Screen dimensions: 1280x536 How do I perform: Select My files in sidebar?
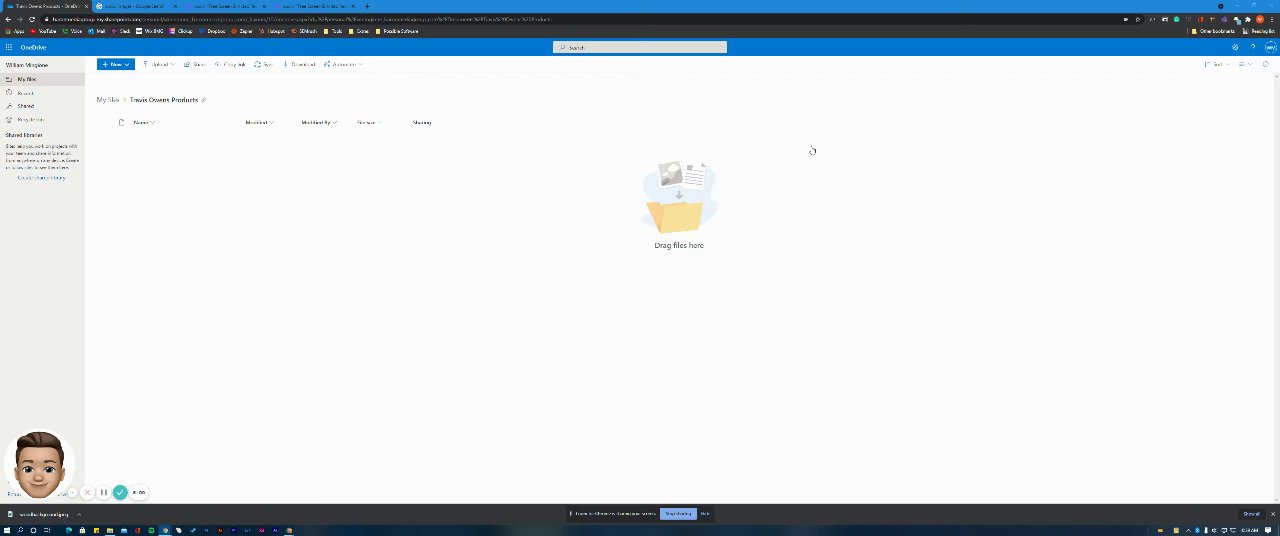[x=42, y=79]
